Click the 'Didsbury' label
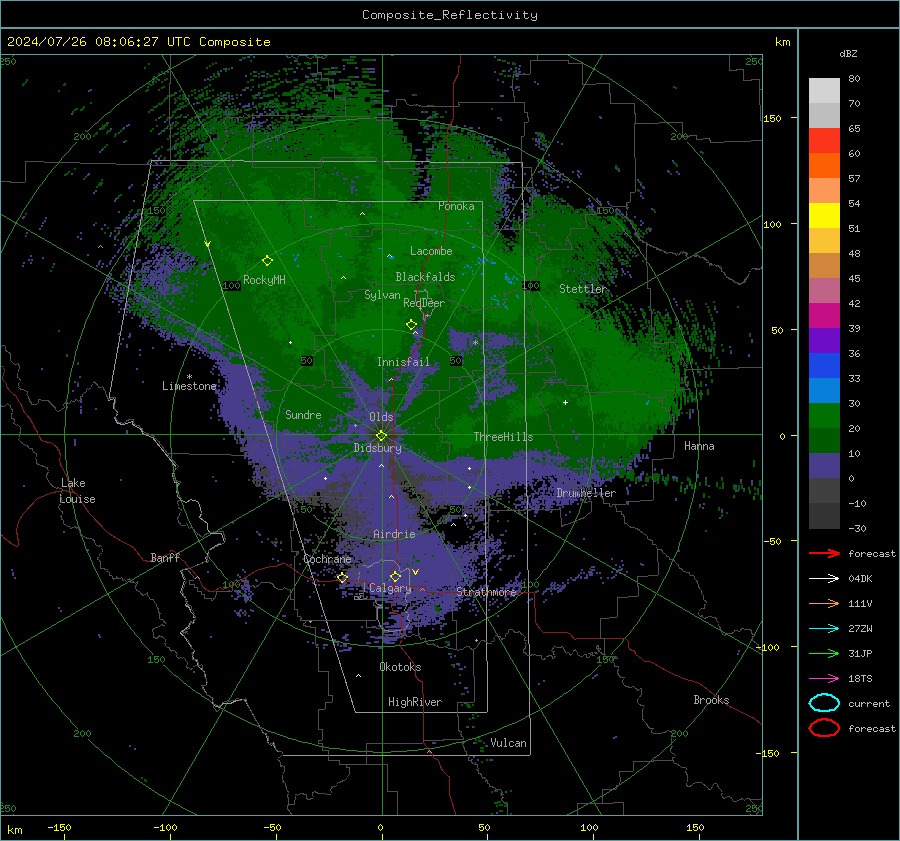 click(378, 448)
